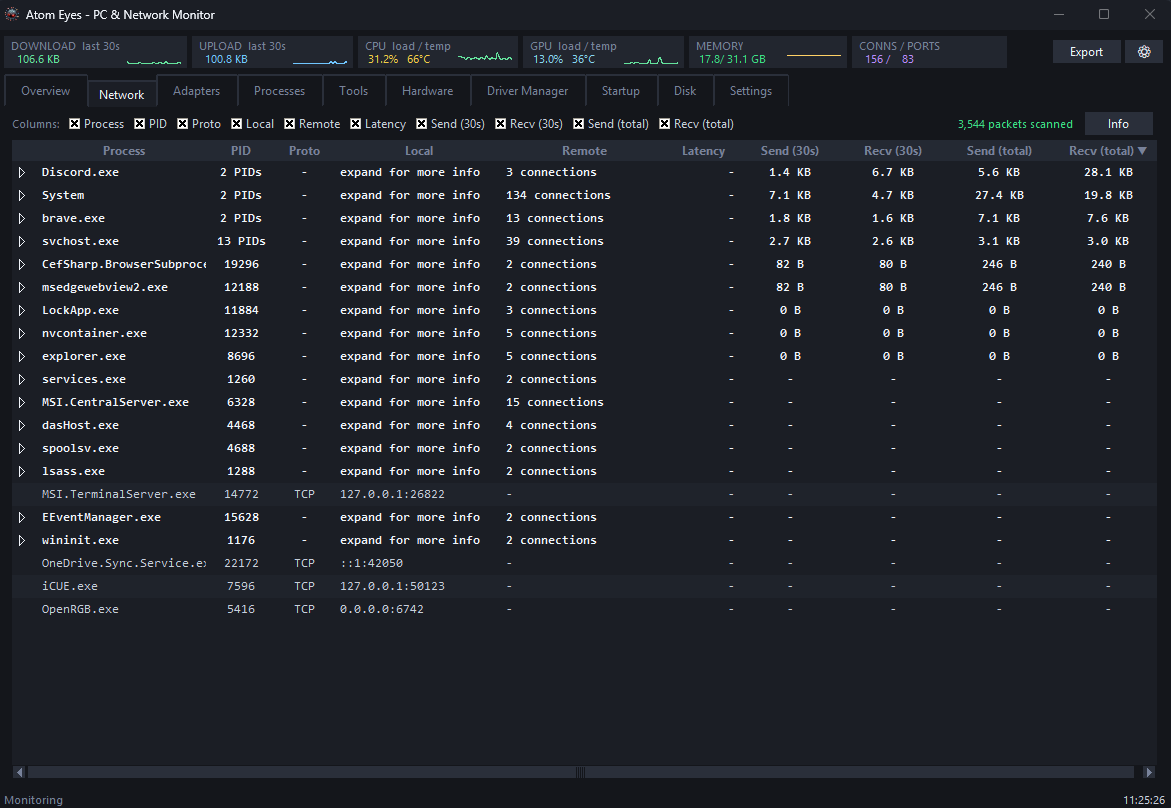1171x808 pixels.
Task: Expand the CefSharp.BrowserSubprocess row
Action: tap(22, 264)
